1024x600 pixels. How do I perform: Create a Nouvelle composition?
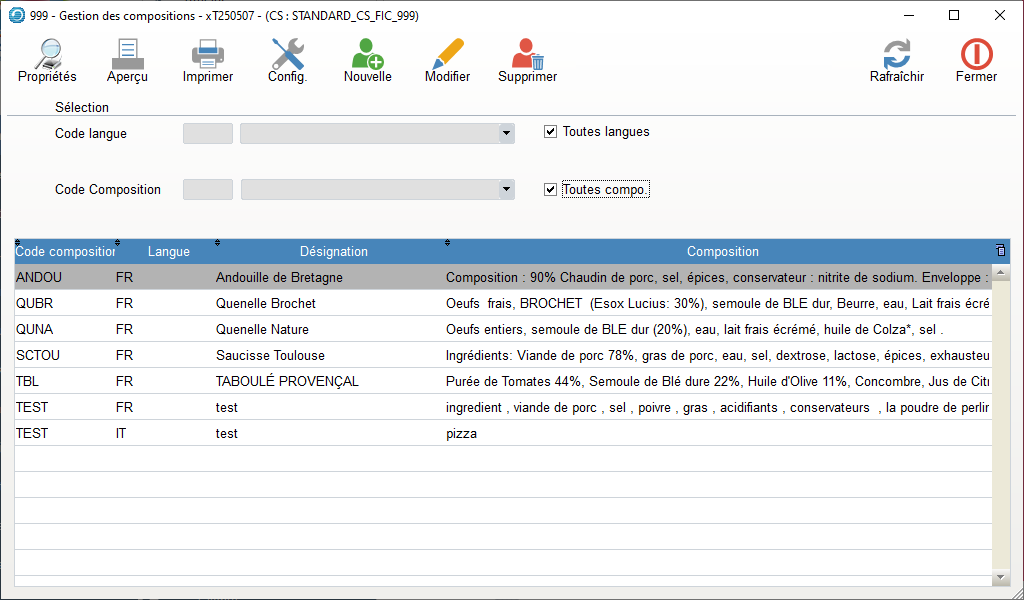[x=367, y=55]
